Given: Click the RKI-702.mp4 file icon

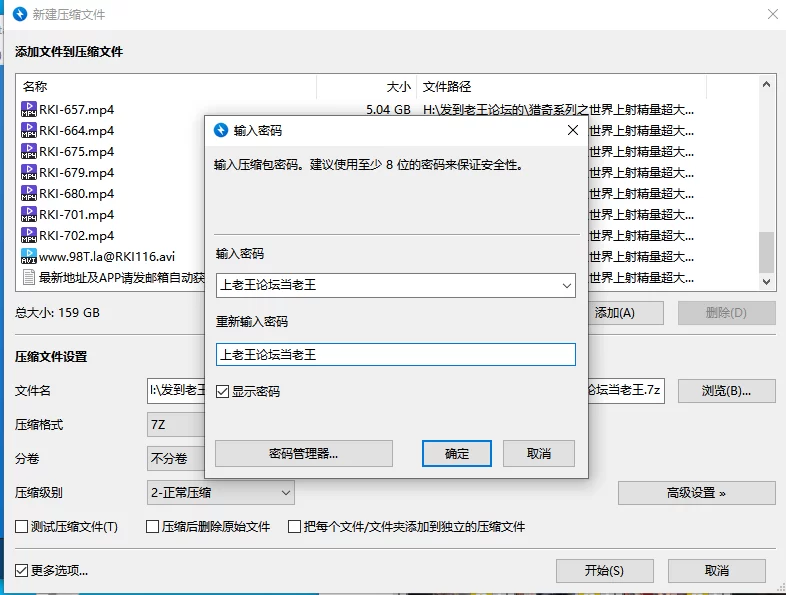Looking at the screenshot, I should pyautogui.click(x=29, y=236).
